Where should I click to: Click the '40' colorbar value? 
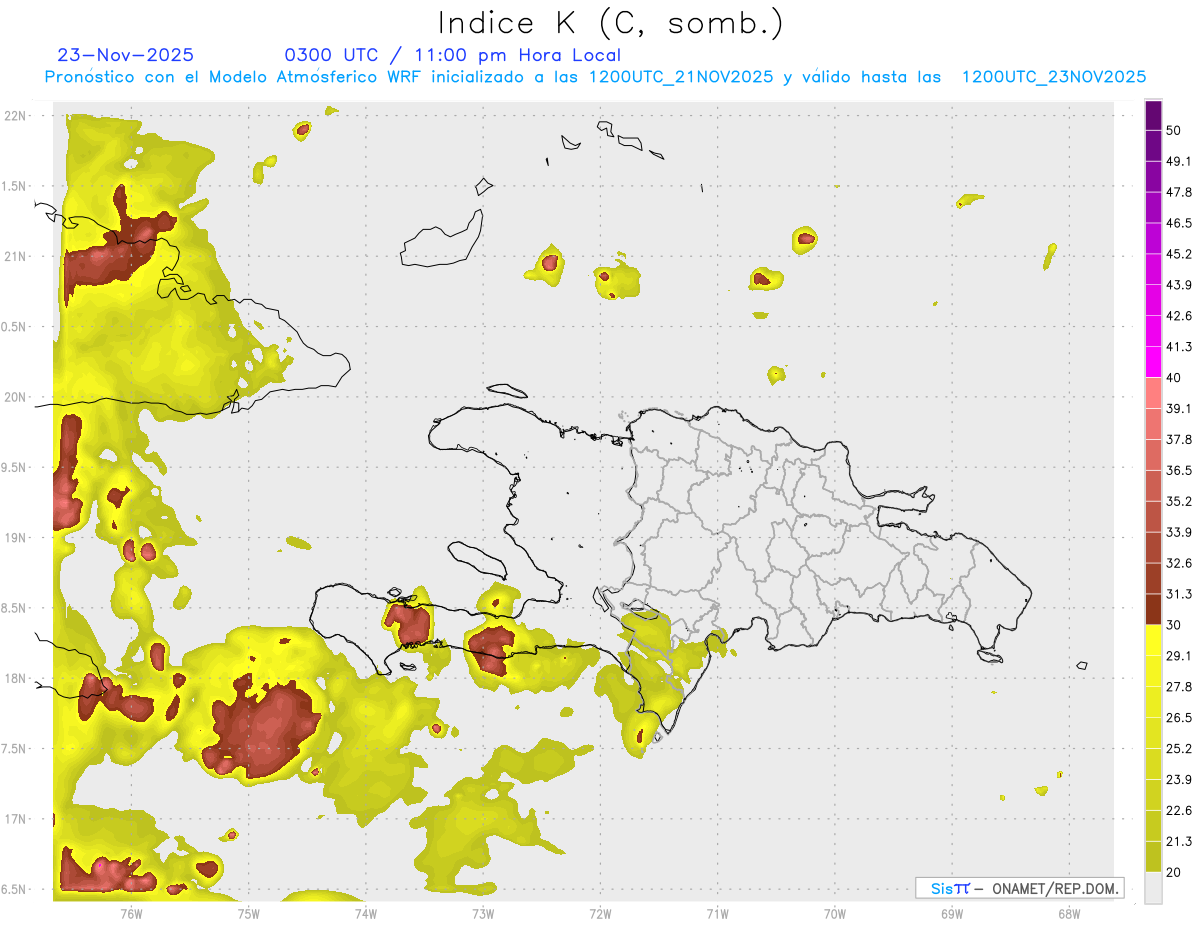[x=1174, y=378]
